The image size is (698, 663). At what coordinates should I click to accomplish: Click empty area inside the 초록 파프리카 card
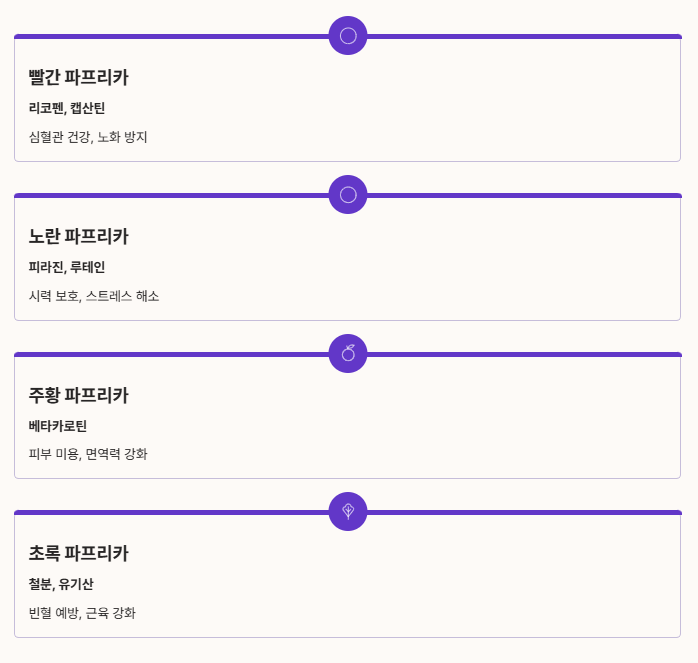click(445, 579)
